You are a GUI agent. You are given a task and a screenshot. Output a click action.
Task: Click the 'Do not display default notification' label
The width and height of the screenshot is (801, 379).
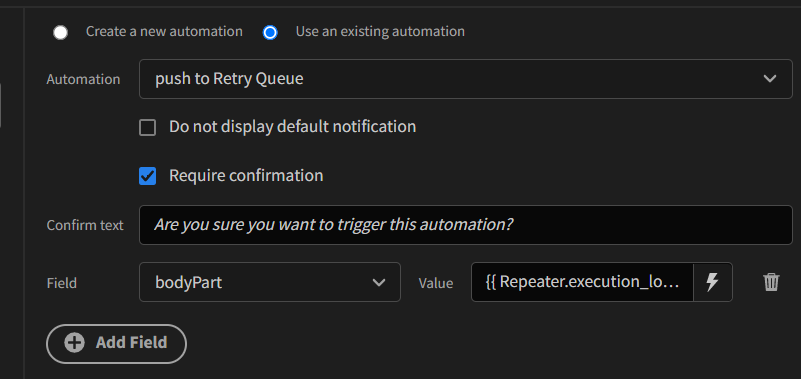tap(292, 127)
